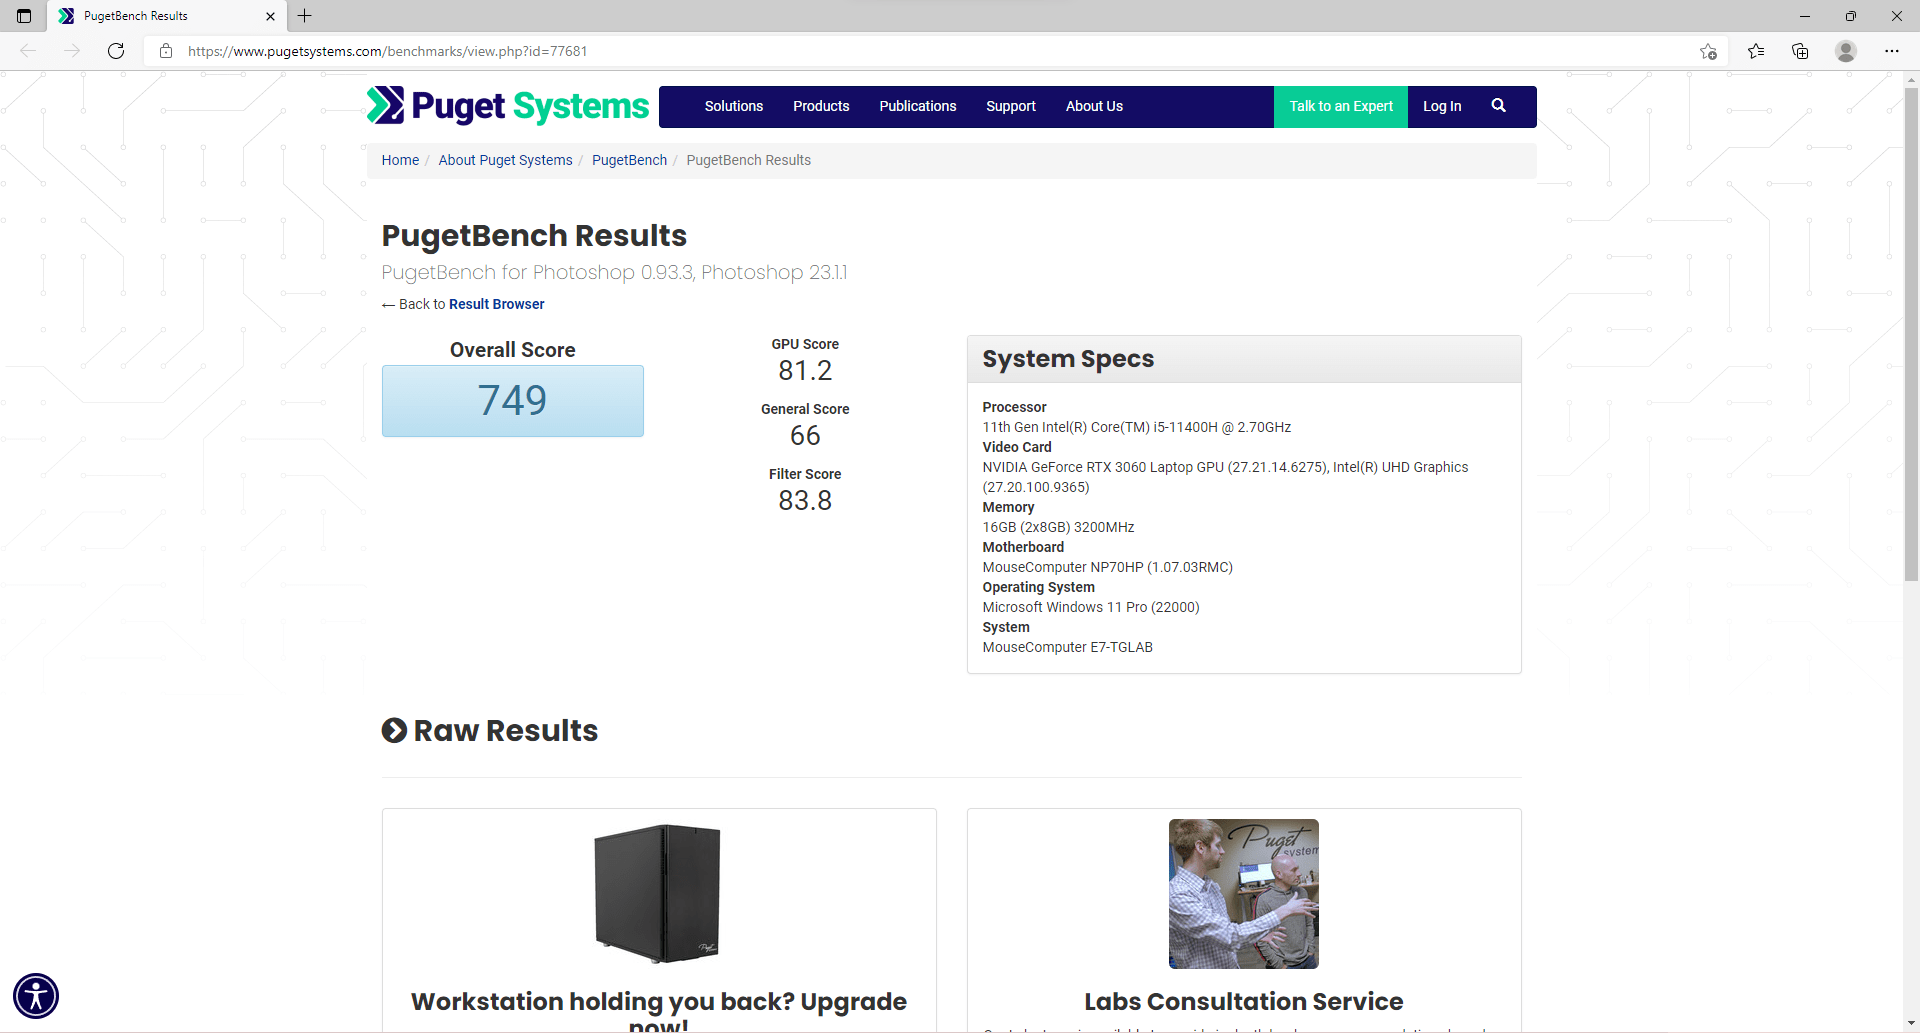Click the PugetBench Results breadcrumb text
Image resolution: width=1920 pixels, height=1033 pixels.
pyautogui.click(x=748, y=160)
